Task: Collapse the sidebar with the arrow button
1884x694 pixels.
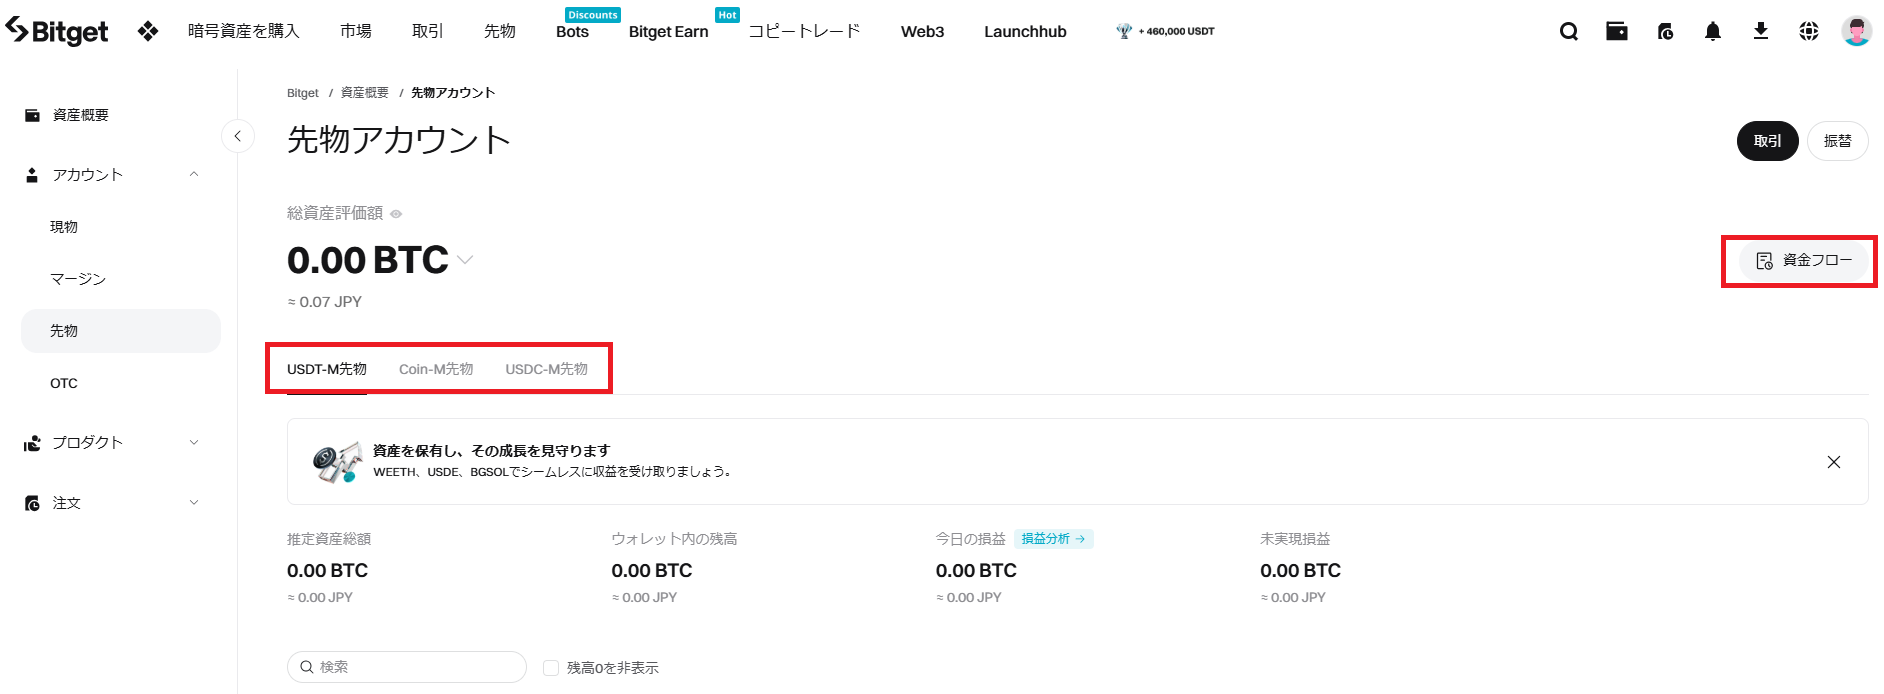Action: (237, 136)
